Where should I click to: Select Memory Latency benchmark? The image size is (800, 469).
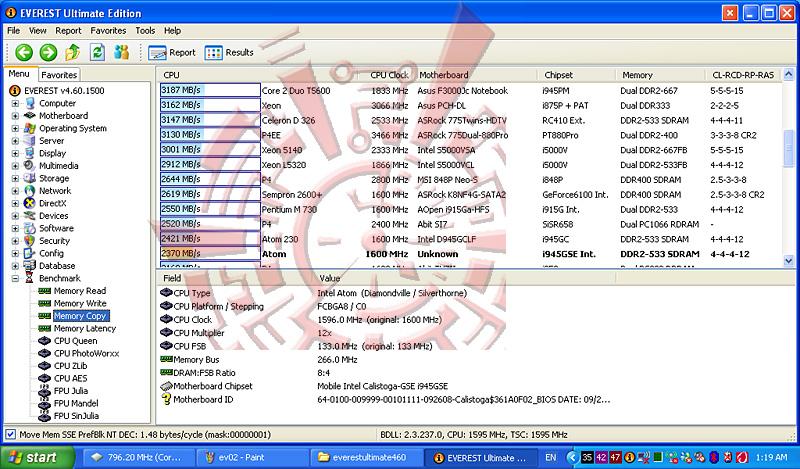coord(85,328)
